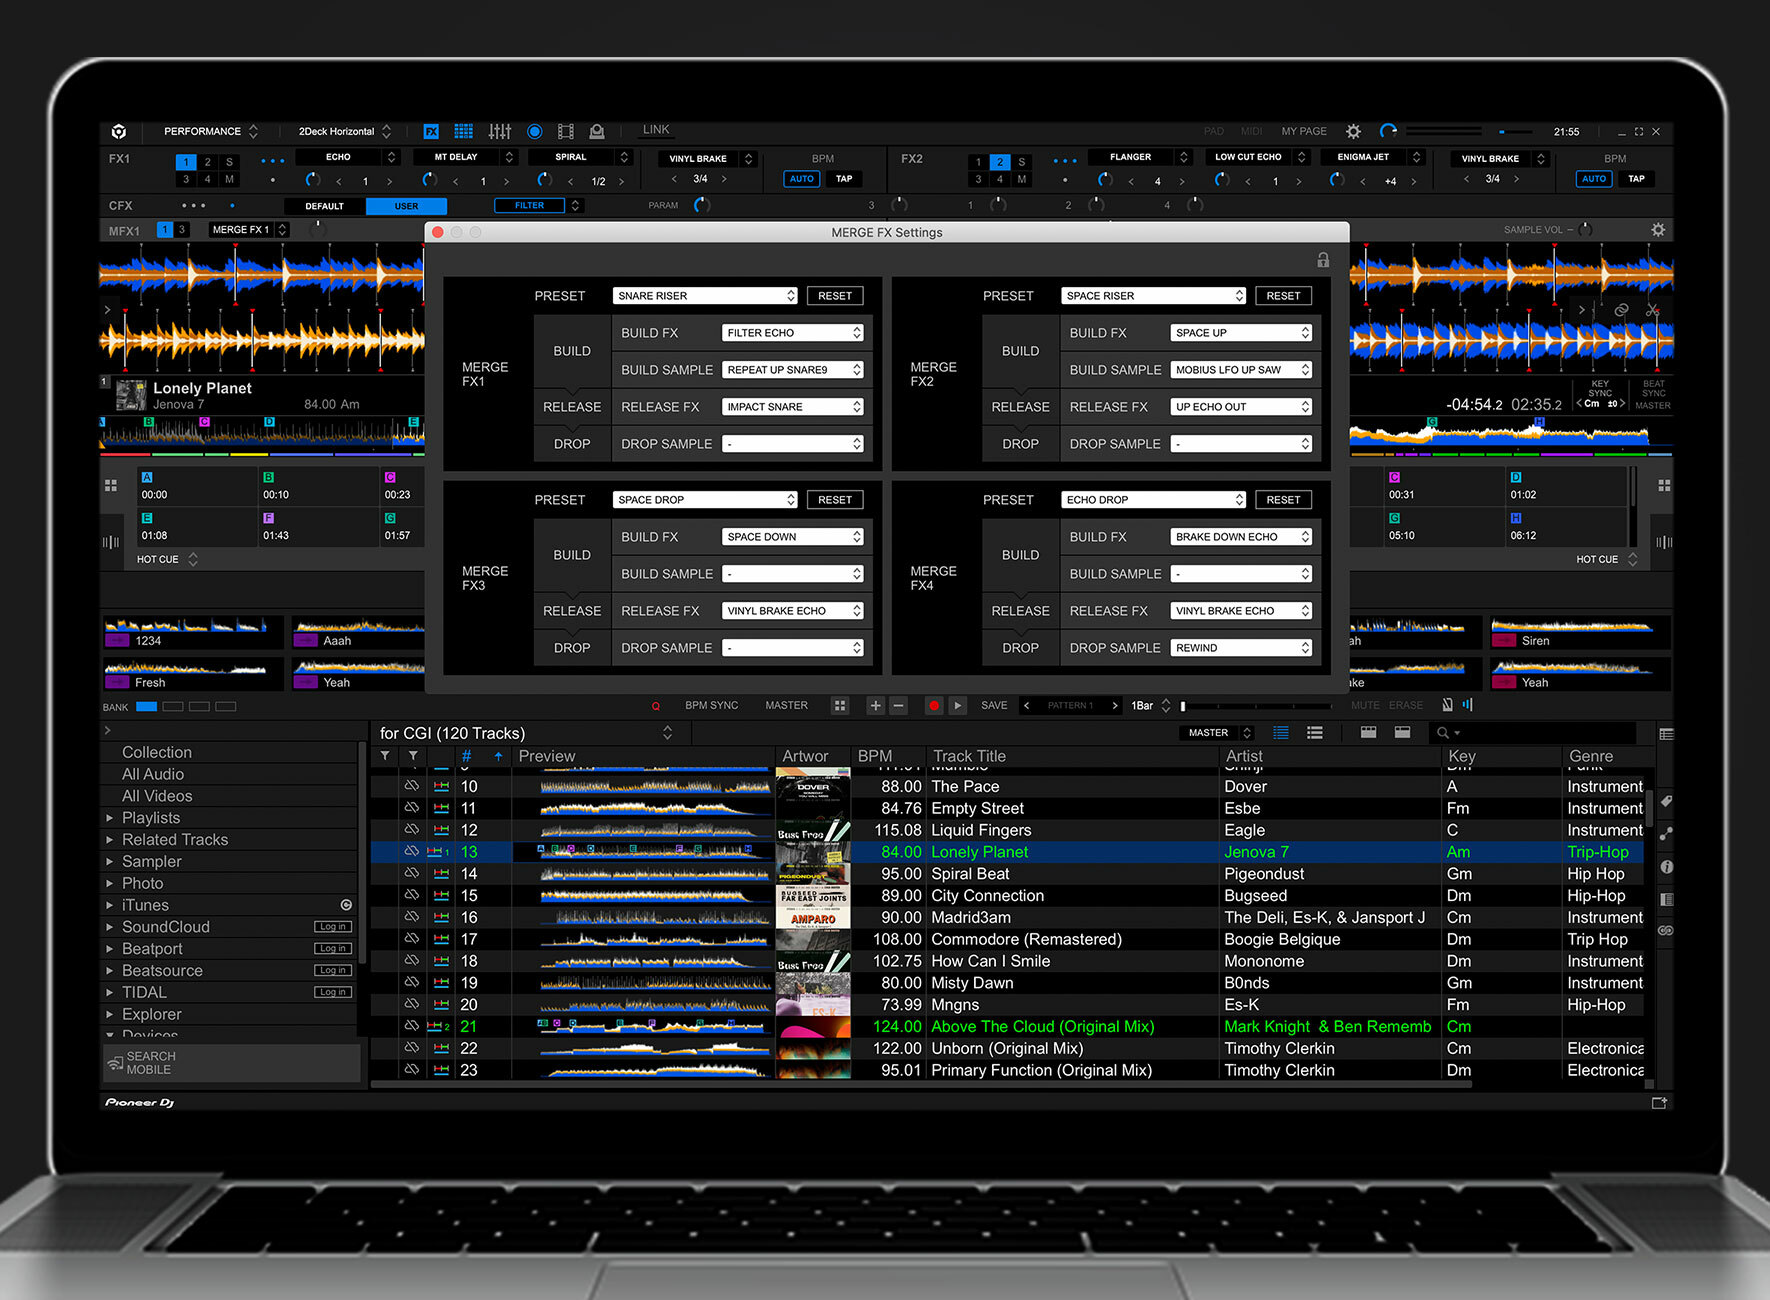Screen dimensions: 1770x1300
Task: Click the lock icon in MERGE FX Settings
Action: click(x=1322, y=260)
